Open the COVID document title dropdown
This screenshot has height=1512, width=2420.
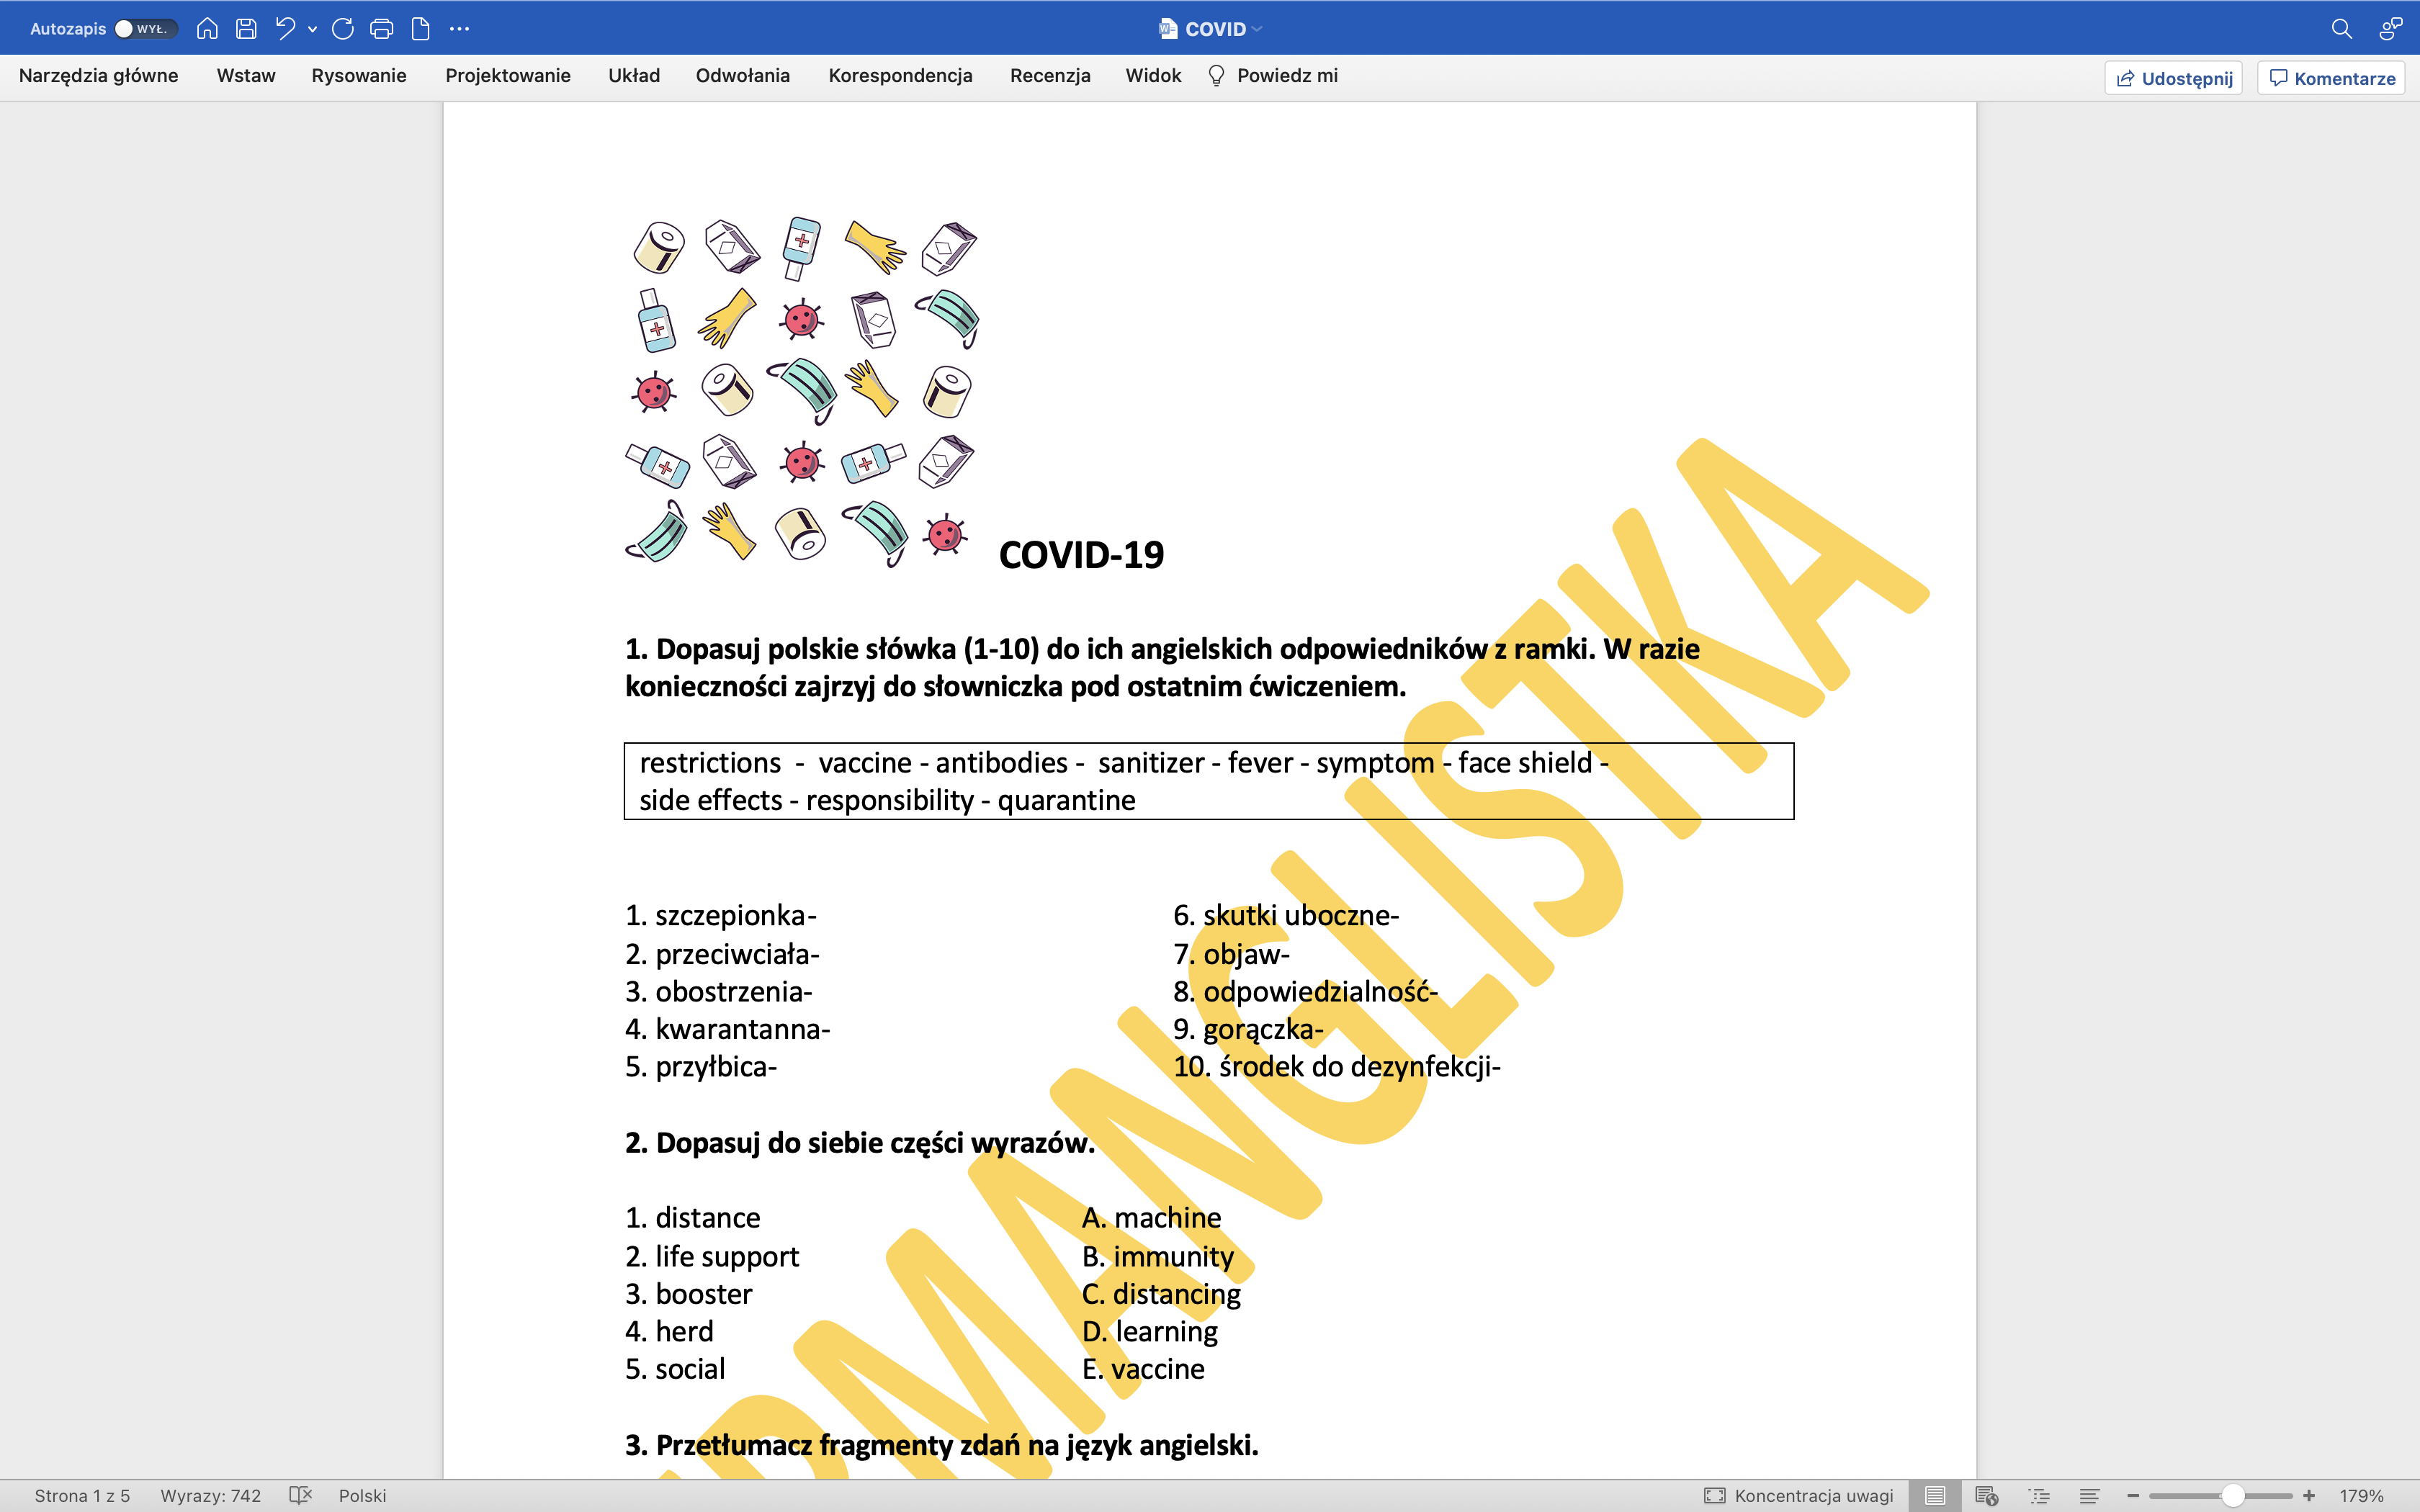[1257, 29]
